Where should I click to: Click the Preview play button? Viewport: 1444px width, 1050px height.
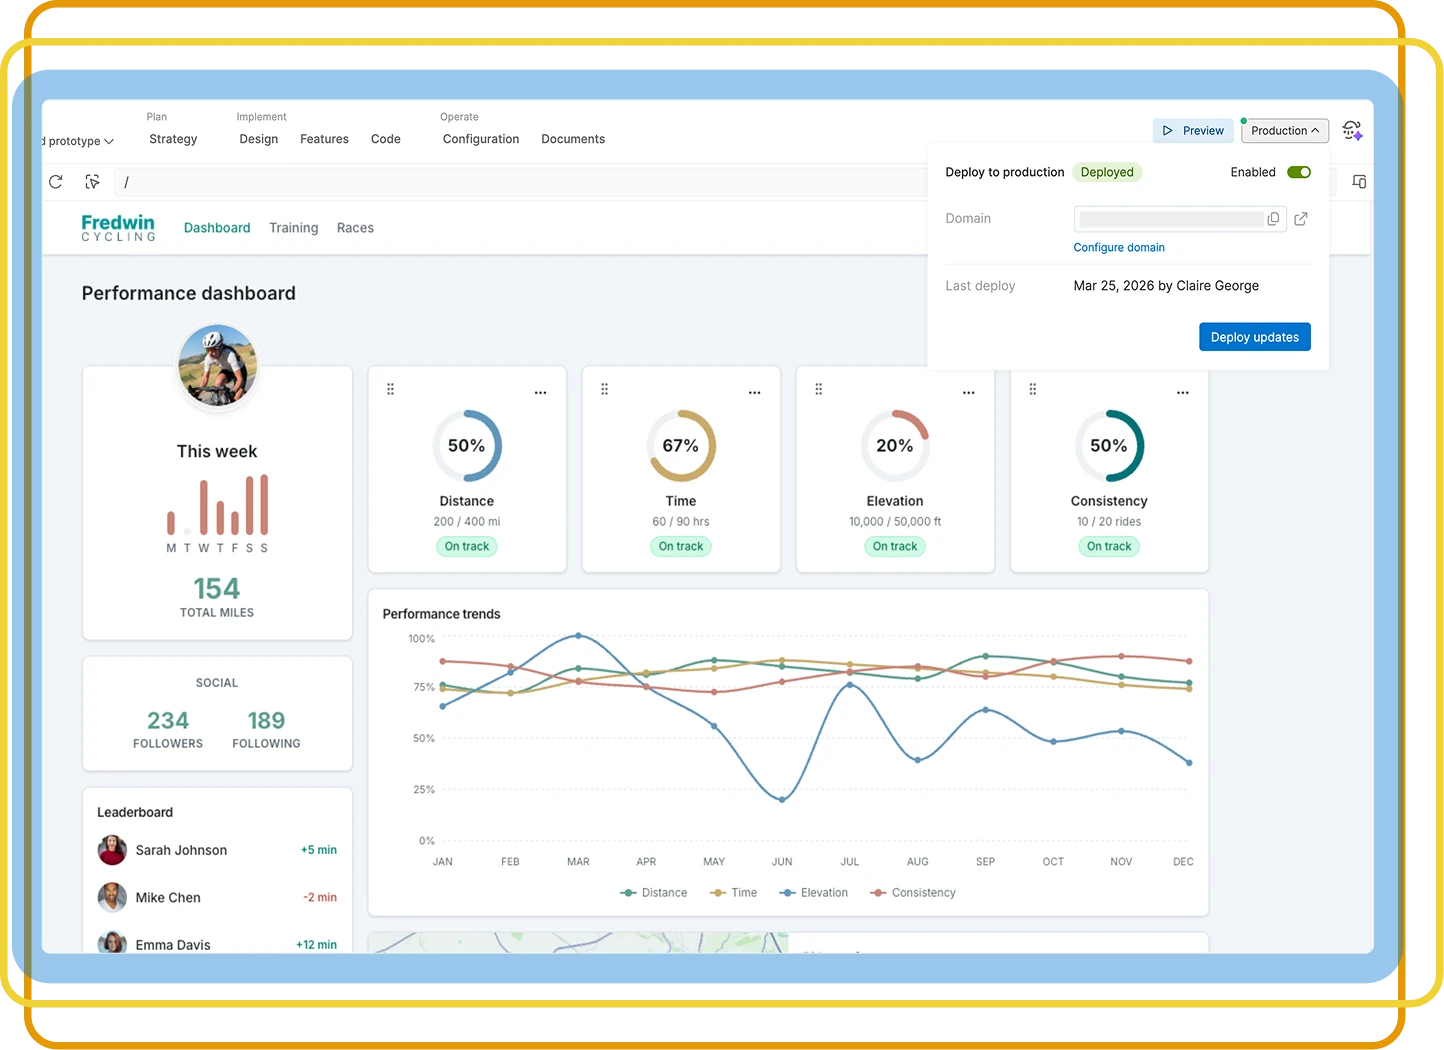pyautogui.click(x=1194, y=131)
